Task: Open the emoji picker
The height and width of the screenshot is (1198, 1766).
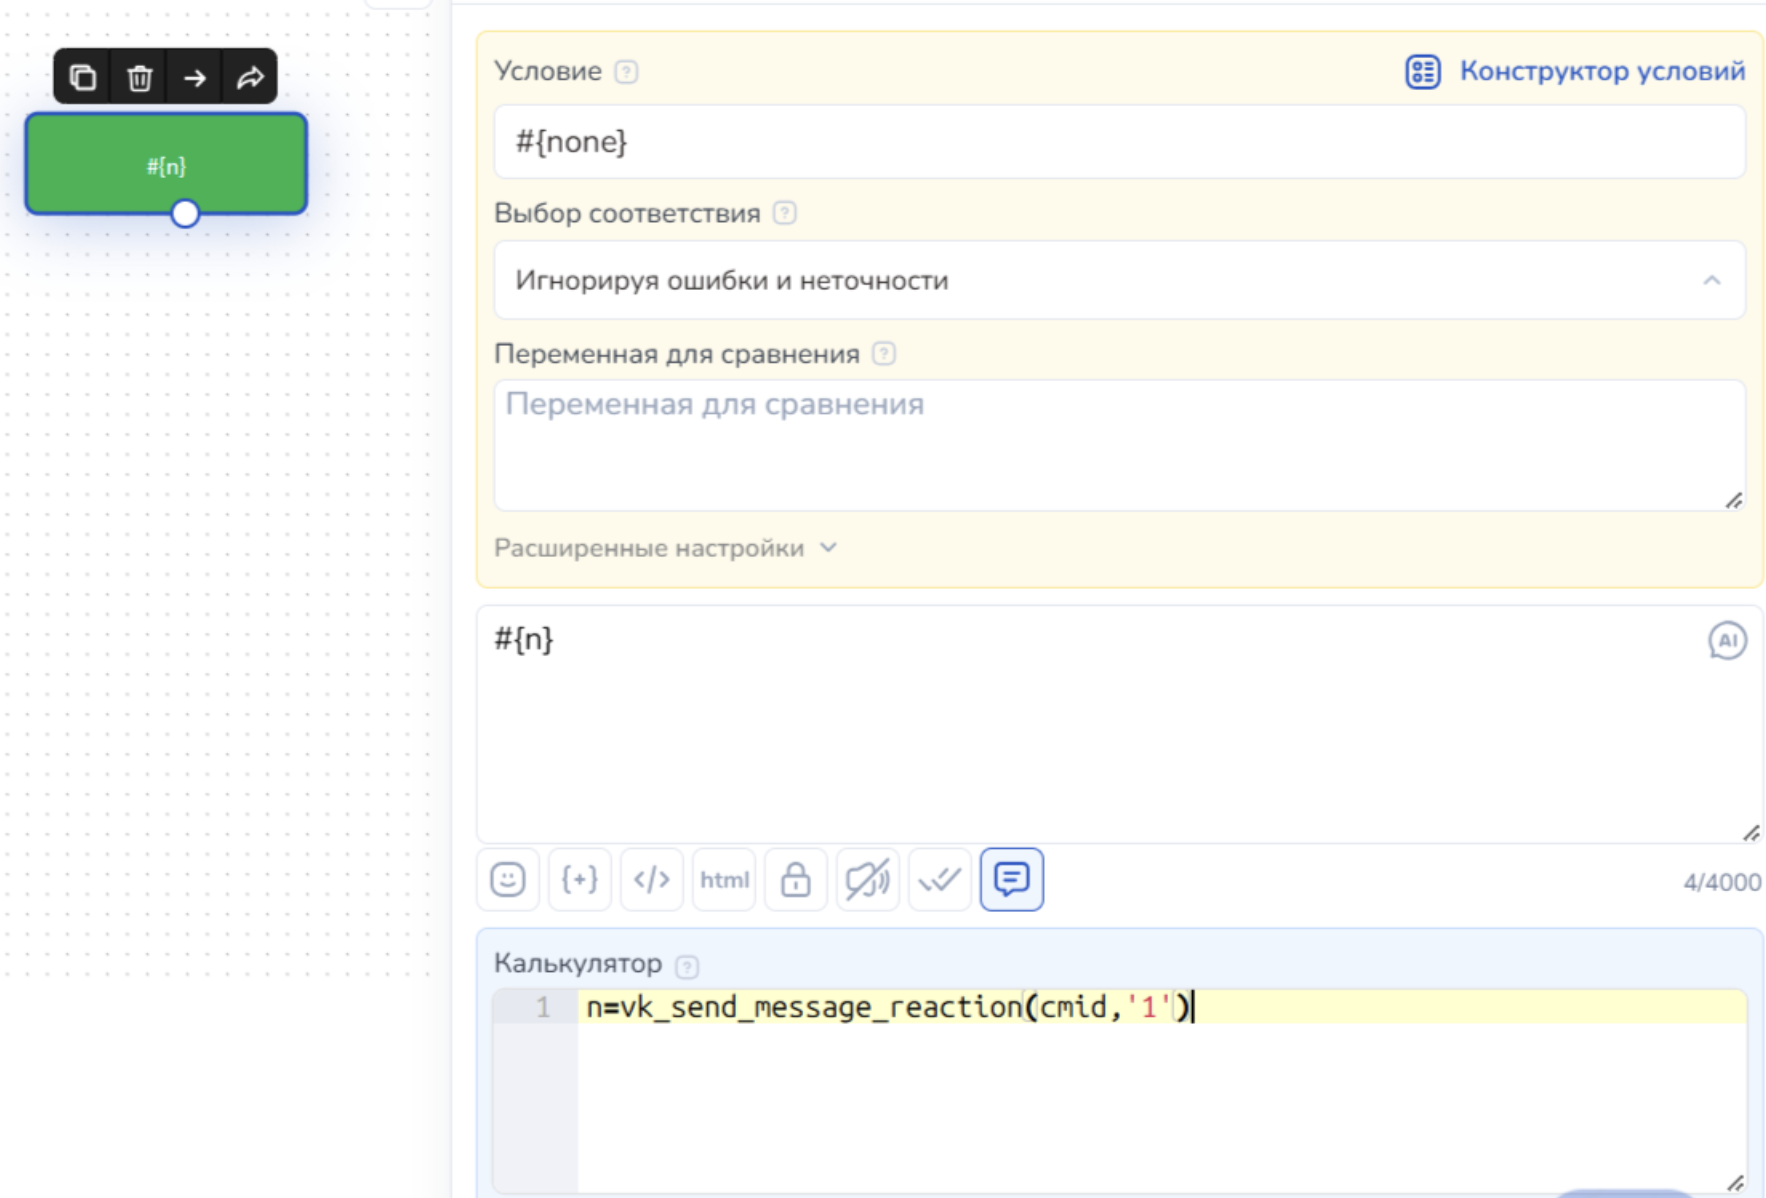Action: tap(508, 880)
